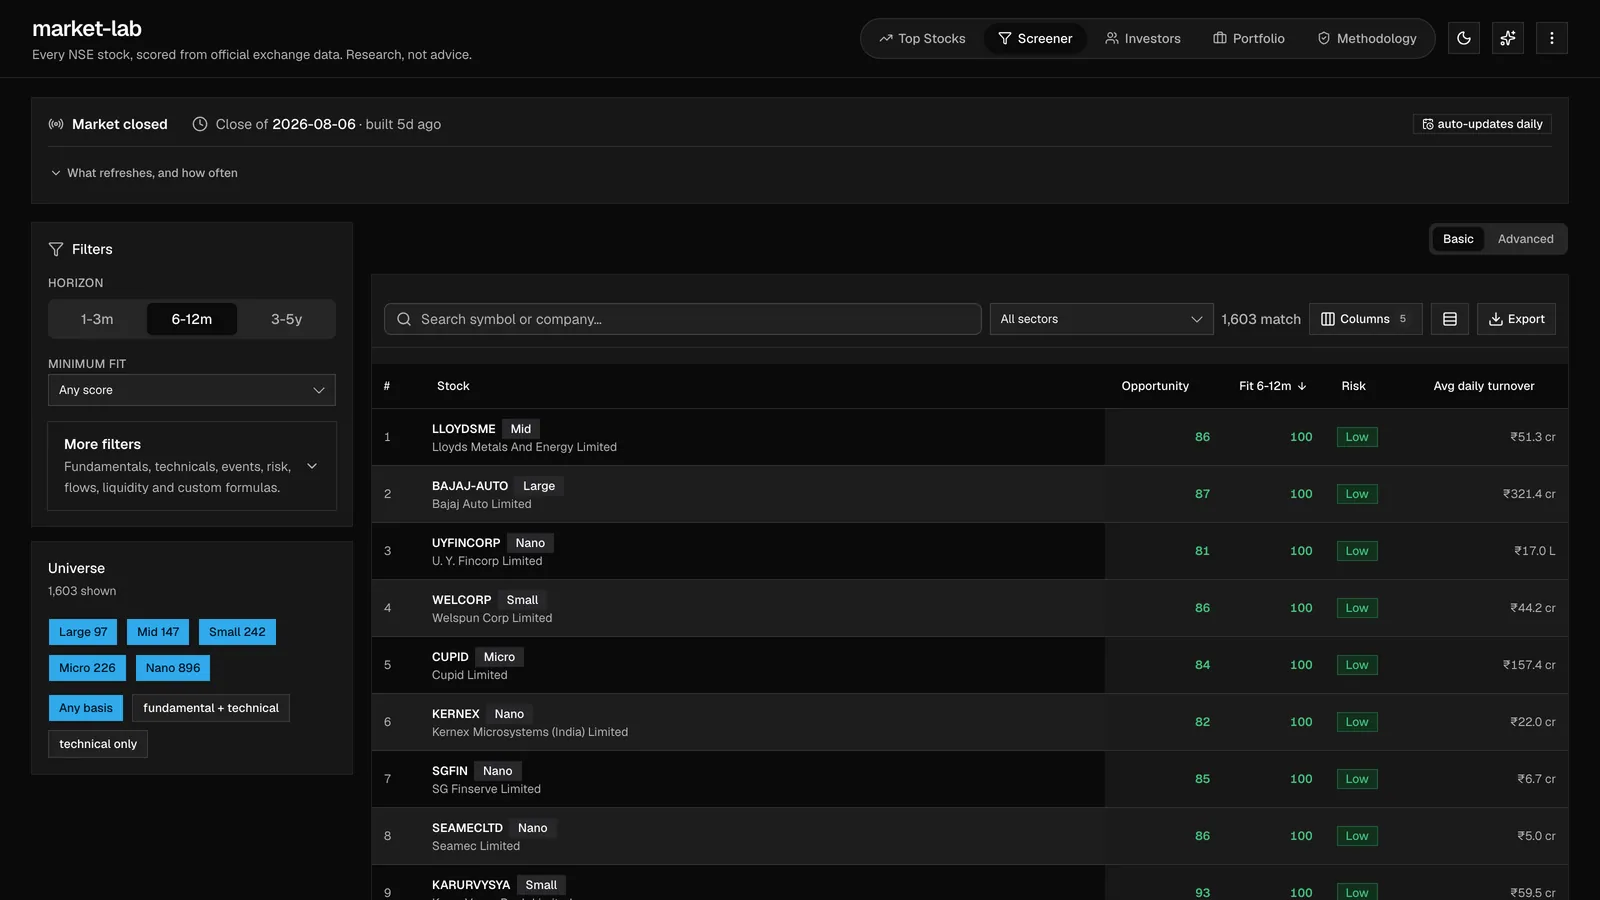The image size is (1600, 900).
Task: Open the SEAMECLTD stock row
Action: (970, 836)
